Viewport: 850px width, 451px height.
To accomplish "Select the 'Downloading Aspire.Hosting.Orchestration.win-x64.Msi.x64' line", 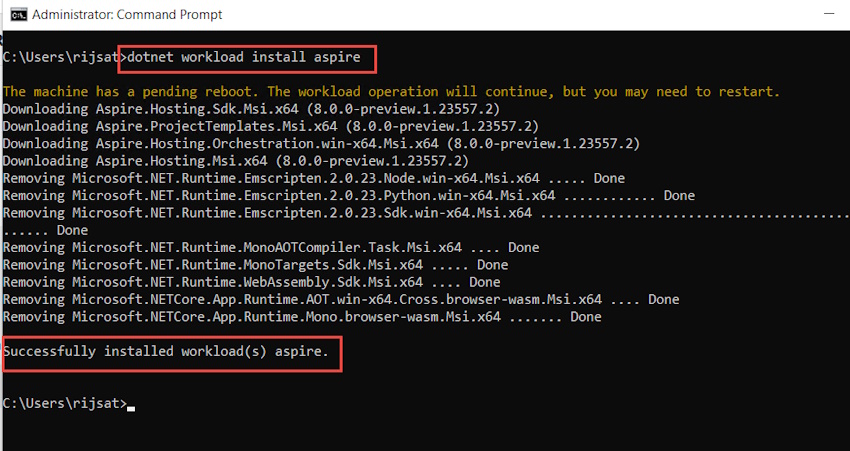I will coord(321,144).
